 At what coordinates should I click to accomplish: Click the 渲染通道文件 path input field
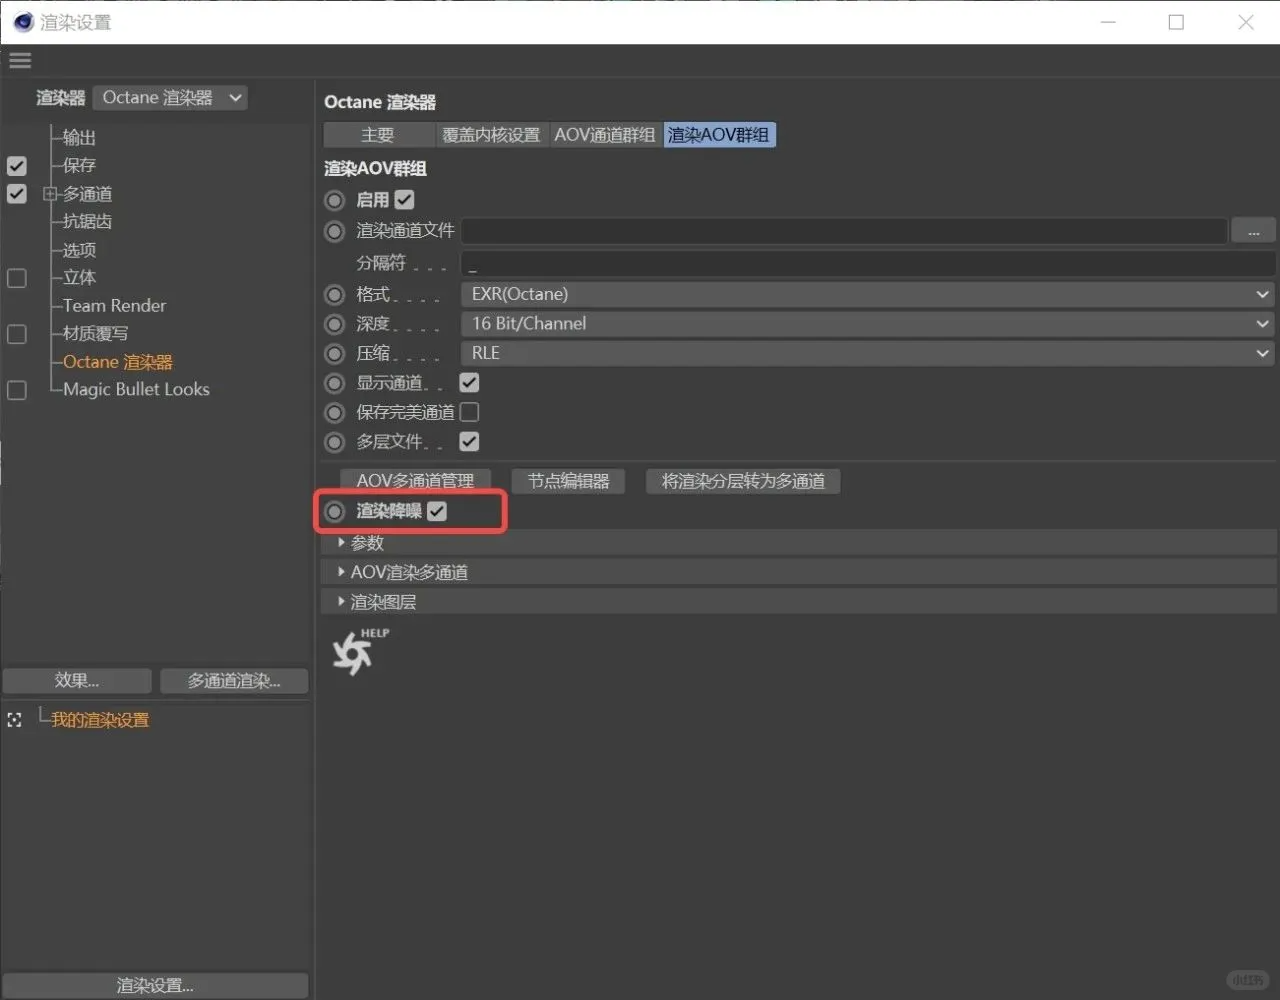[x=843, y=231]
